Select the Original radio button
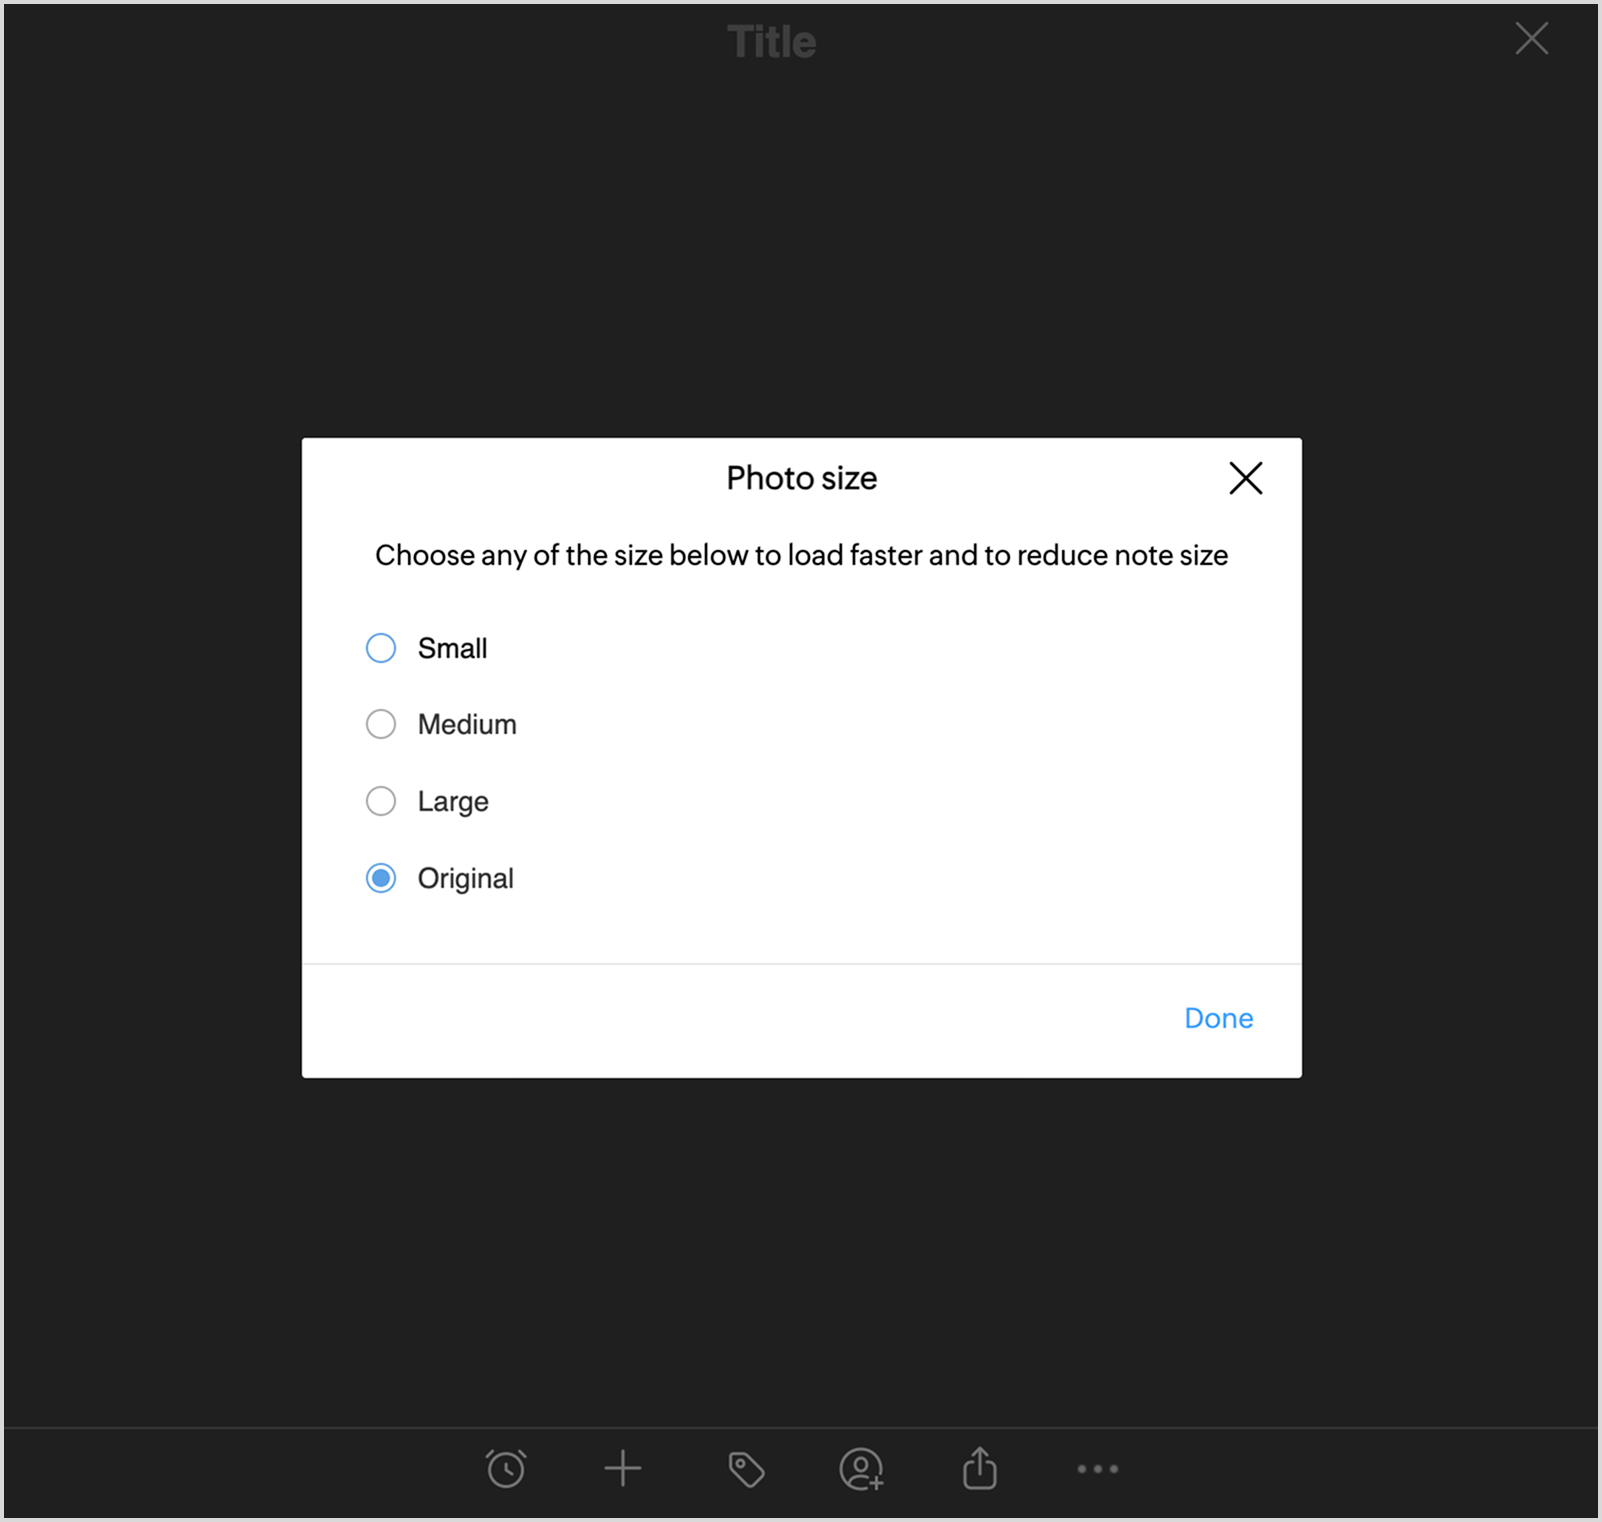Viewport: 1602px width, 1522px height. [381, 878]
